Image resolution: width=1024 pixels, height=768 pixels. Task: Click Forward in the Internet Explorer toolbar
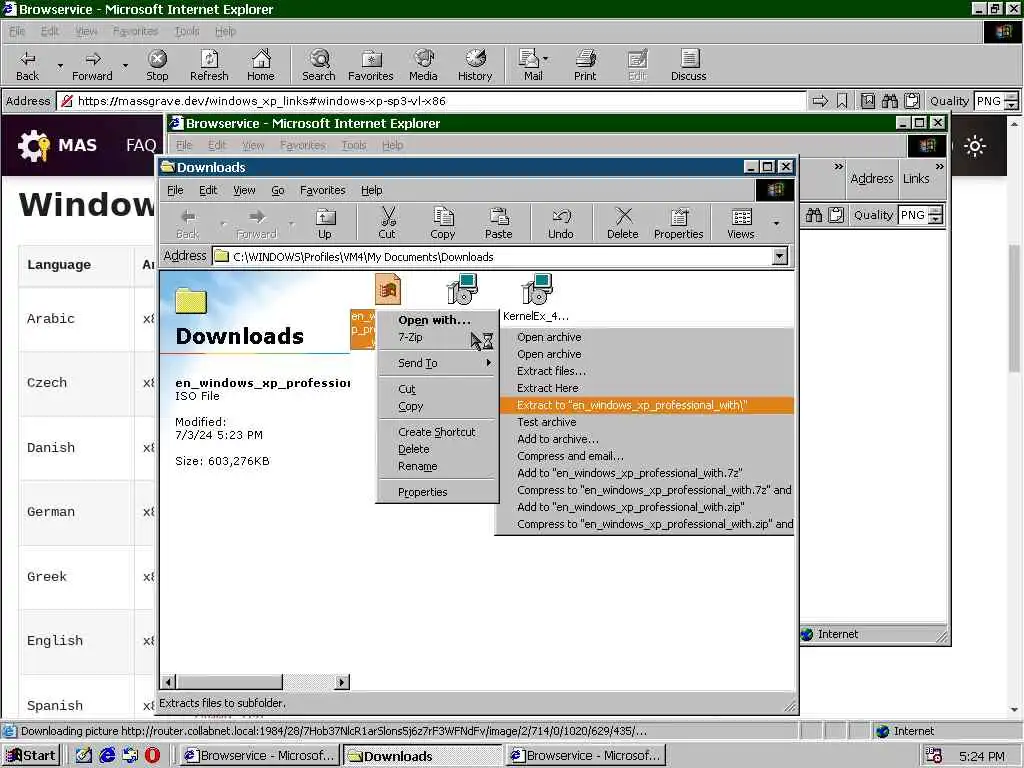coord(92,65)
